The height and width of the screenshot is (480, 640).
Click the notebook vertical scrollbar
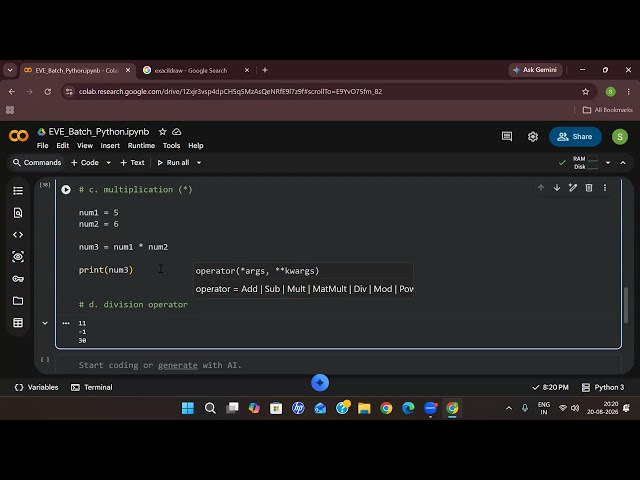tap(626, 305)
